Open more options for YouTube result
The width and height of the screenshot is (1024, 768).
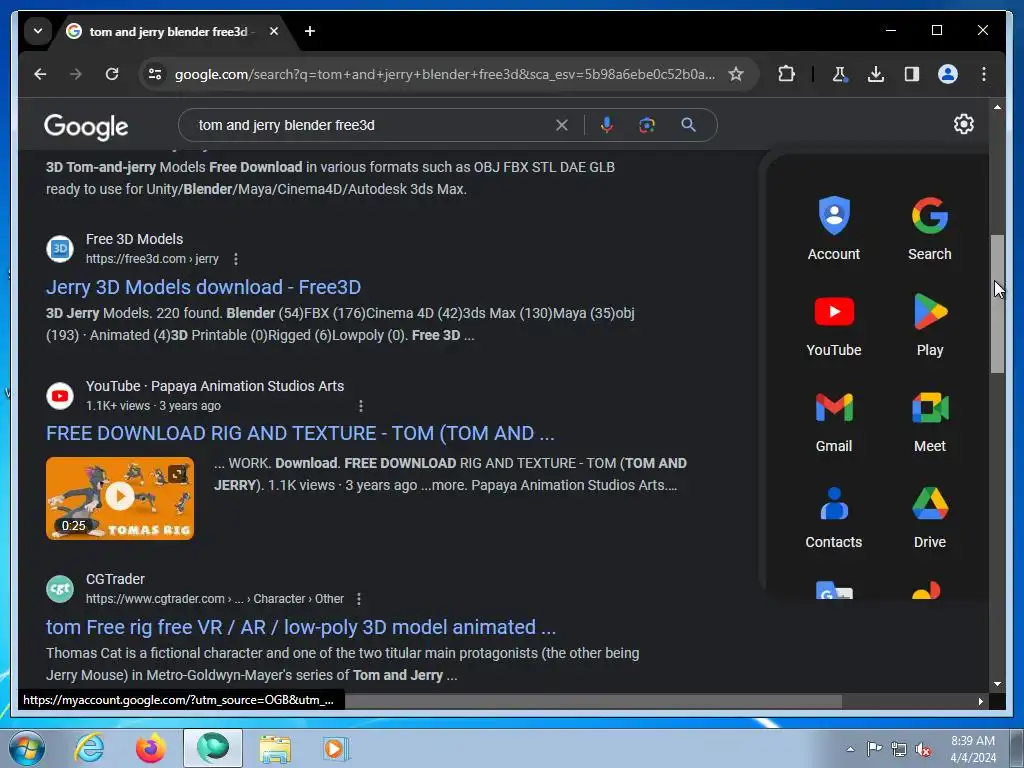tap(360, 406)
